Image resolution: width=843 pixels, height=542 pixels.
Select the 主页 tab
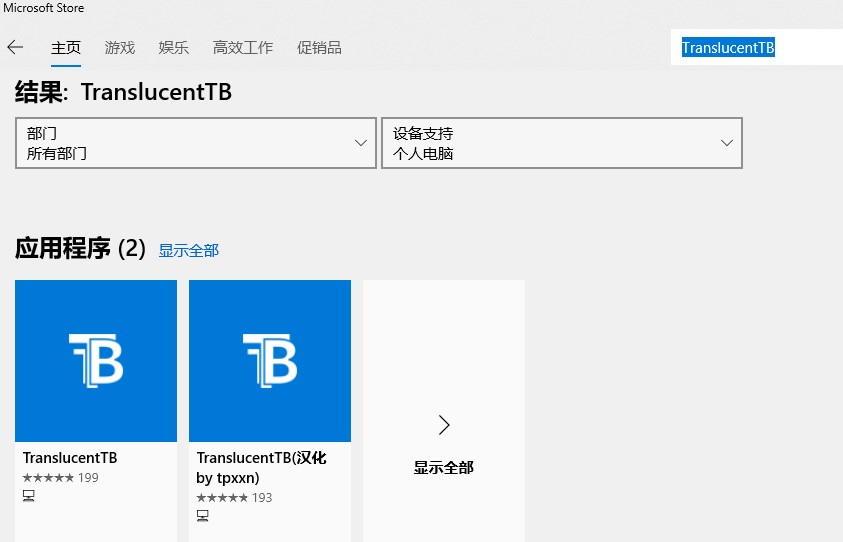point(66,47)
